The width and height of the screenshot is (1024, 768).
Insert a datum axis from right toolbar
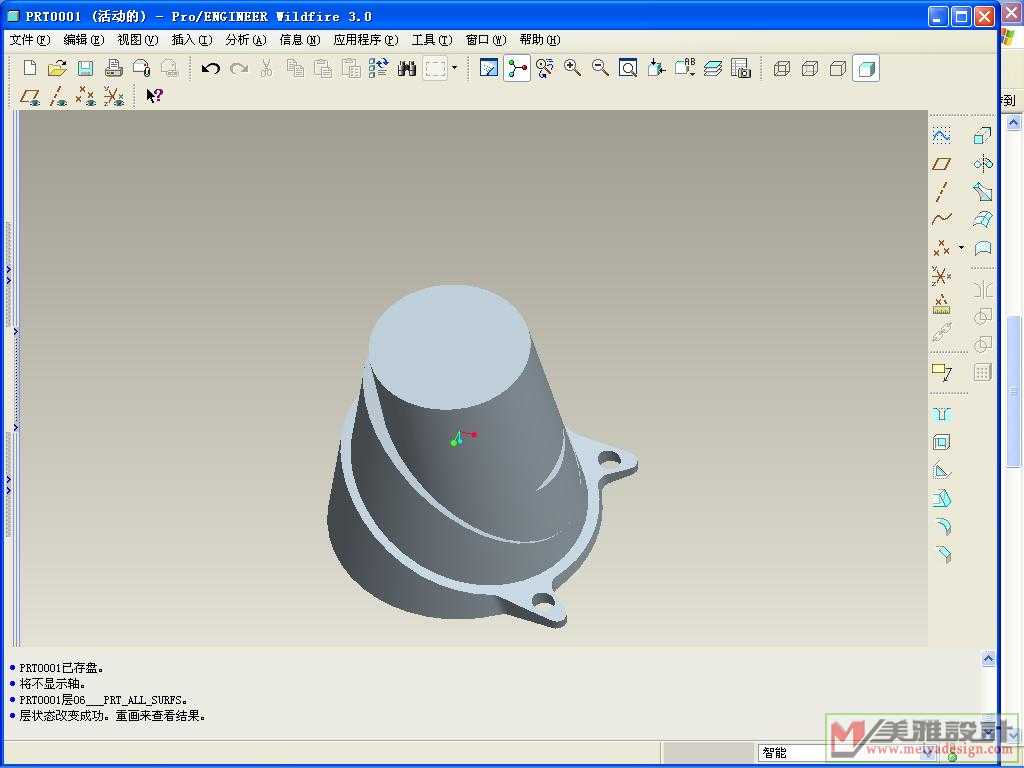[x=941, y=191]
